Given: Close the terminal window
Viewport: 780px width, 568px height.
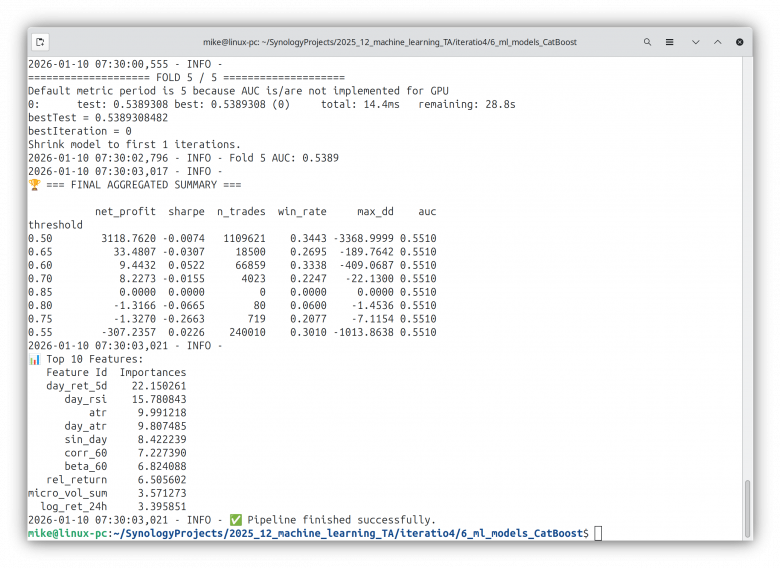Looking at the screenshot, I should pos(740,42).
